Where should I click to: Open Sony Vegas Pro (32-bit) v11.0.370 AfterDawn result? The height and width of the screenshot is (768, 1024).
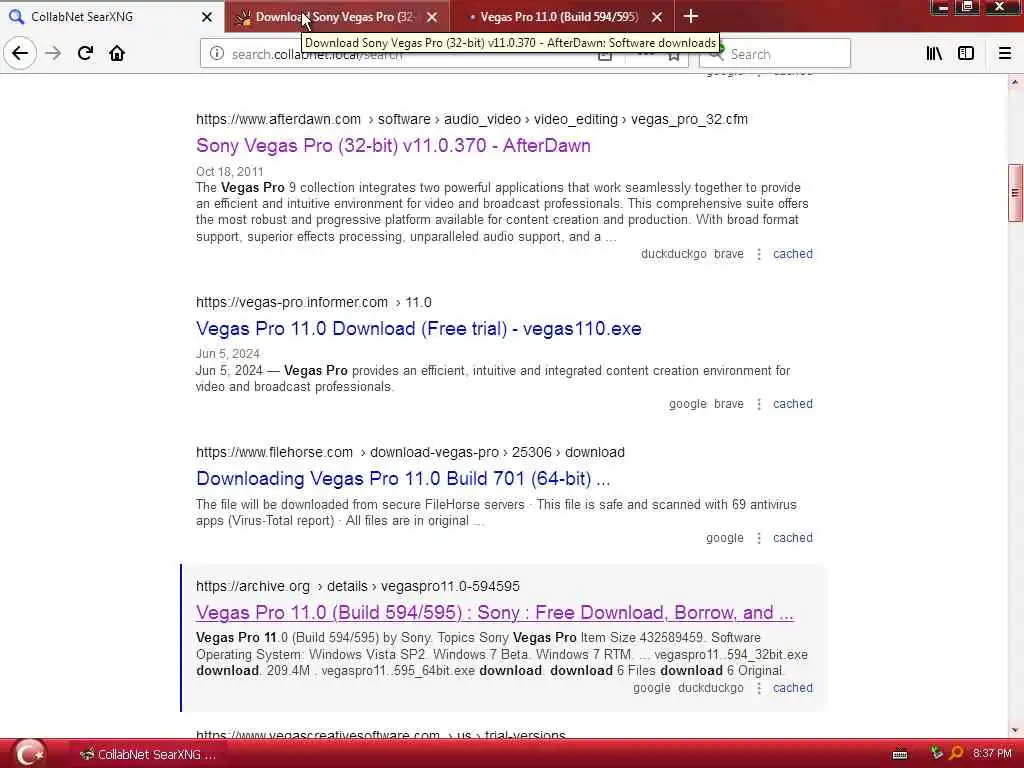[393, 145]
